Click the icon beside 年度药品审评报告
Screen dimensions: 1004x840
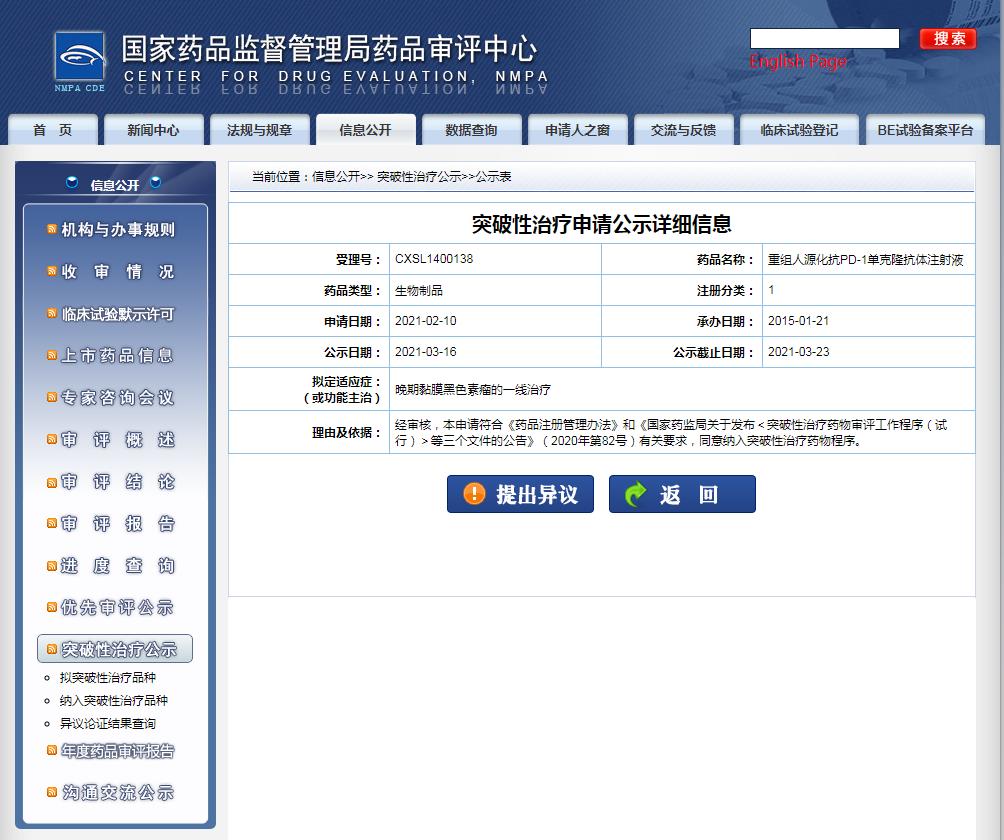(52, 751)
